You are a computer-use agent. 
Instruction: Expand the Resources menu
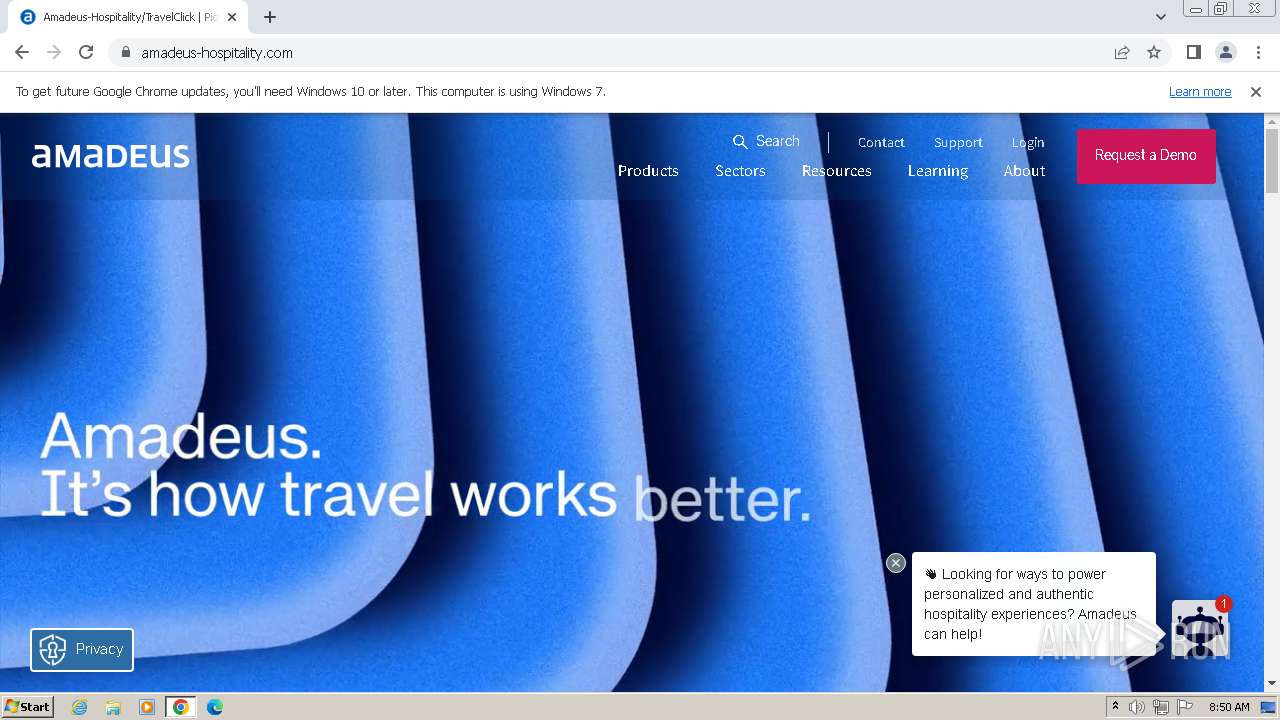click(x=836, y=171)
